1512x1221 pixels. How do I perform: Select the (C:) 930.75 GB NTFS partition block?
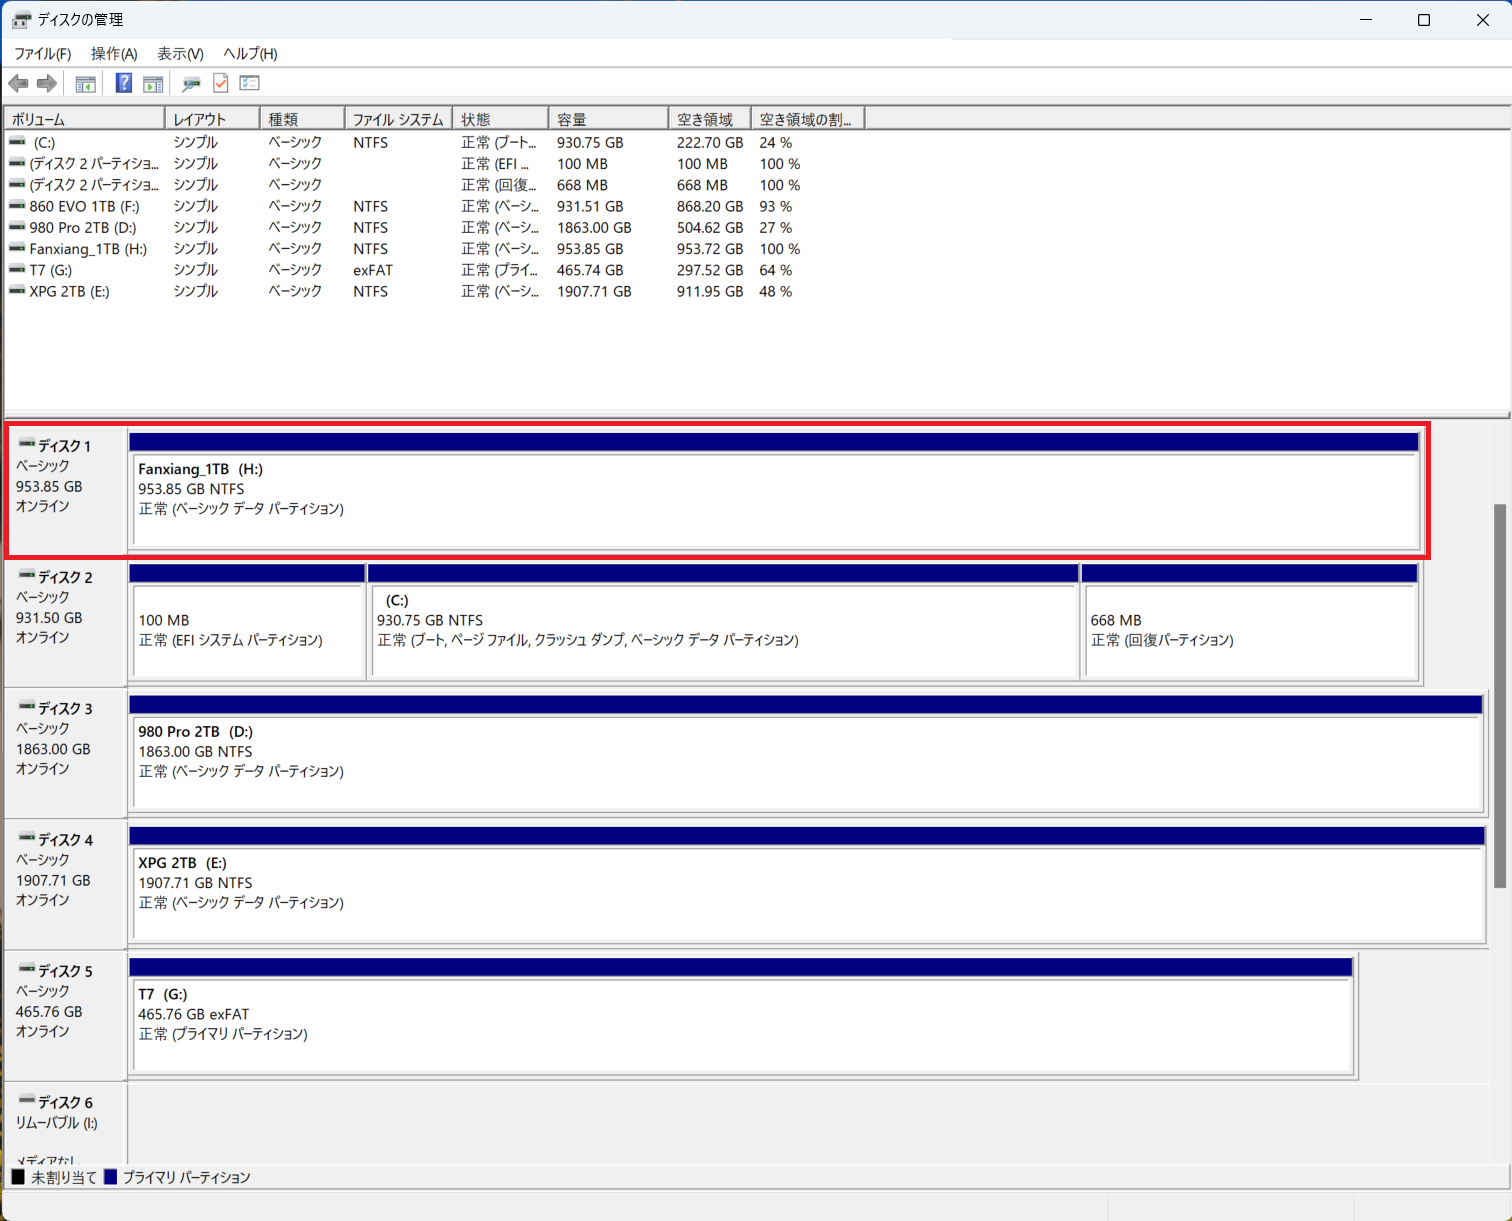pos(724,621)
